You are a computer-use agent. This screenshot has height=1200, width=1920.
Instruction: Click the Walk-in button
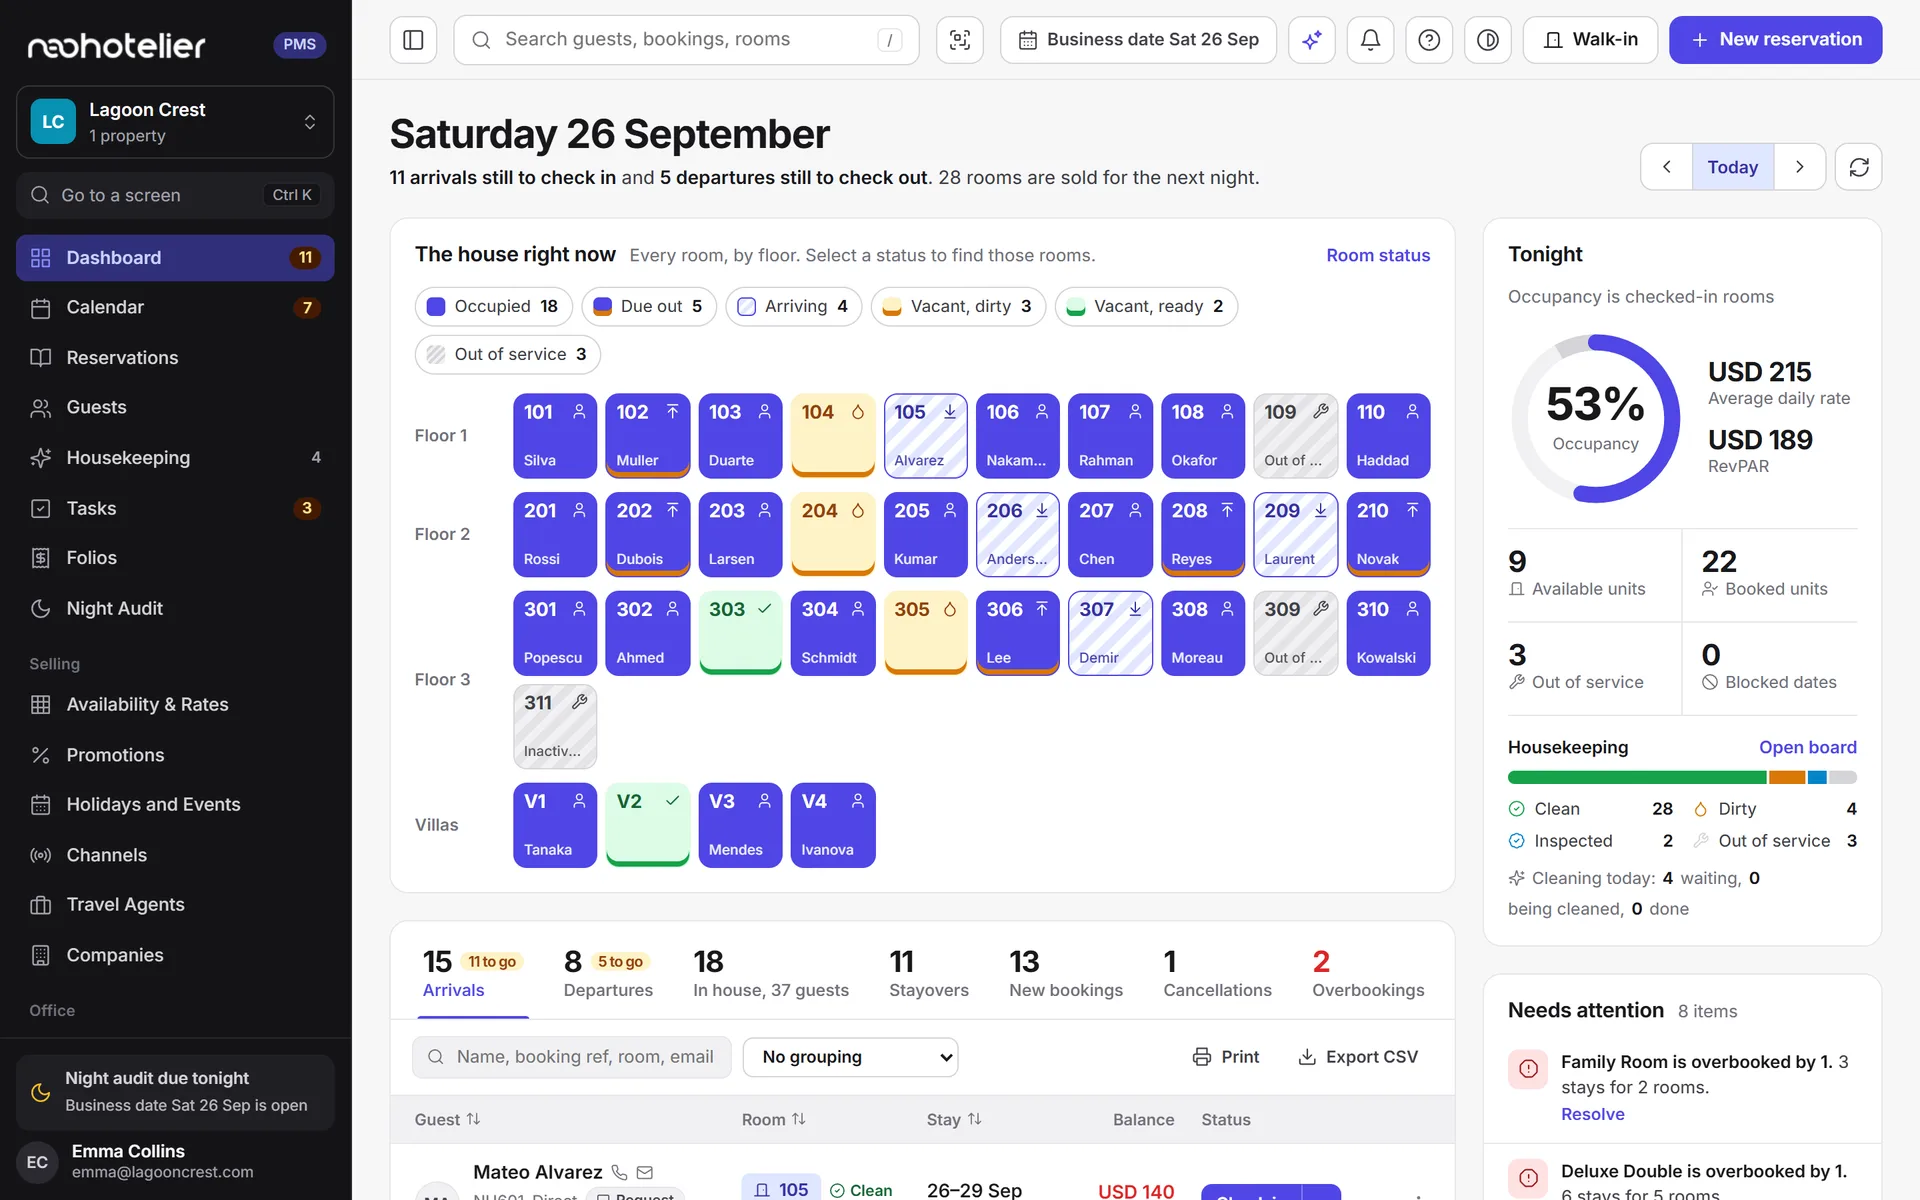point(1590,40)
